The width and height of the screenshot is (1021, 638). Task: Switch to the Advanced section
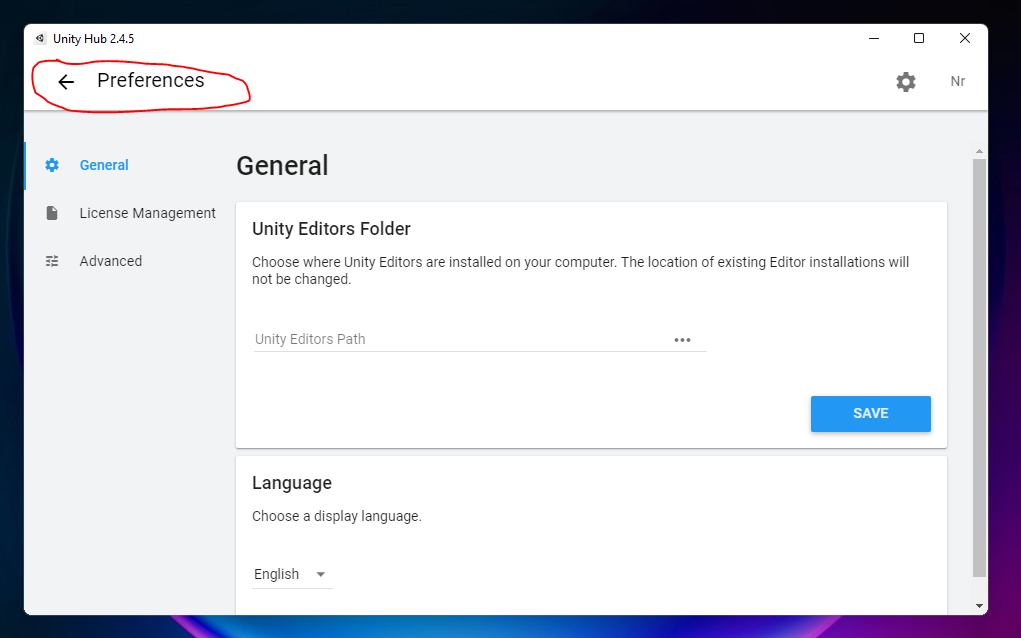pyautogui.click(x=111, y=261)
